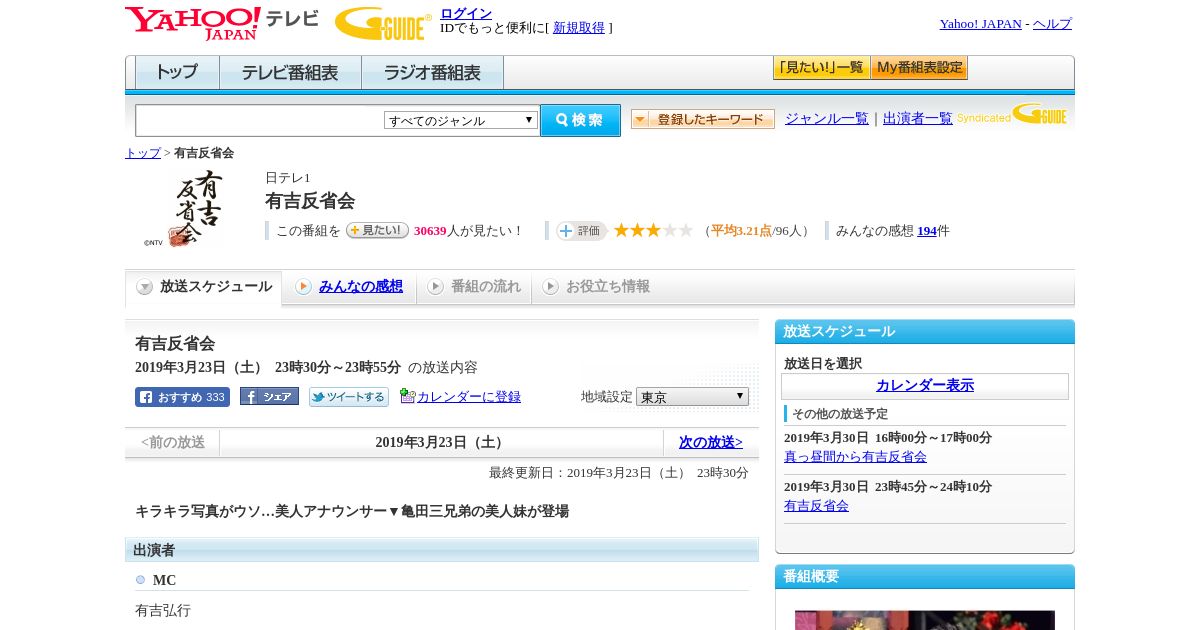Open the ログイン link
Viewport: 1200px width, 630px height.
coord(466,13)
